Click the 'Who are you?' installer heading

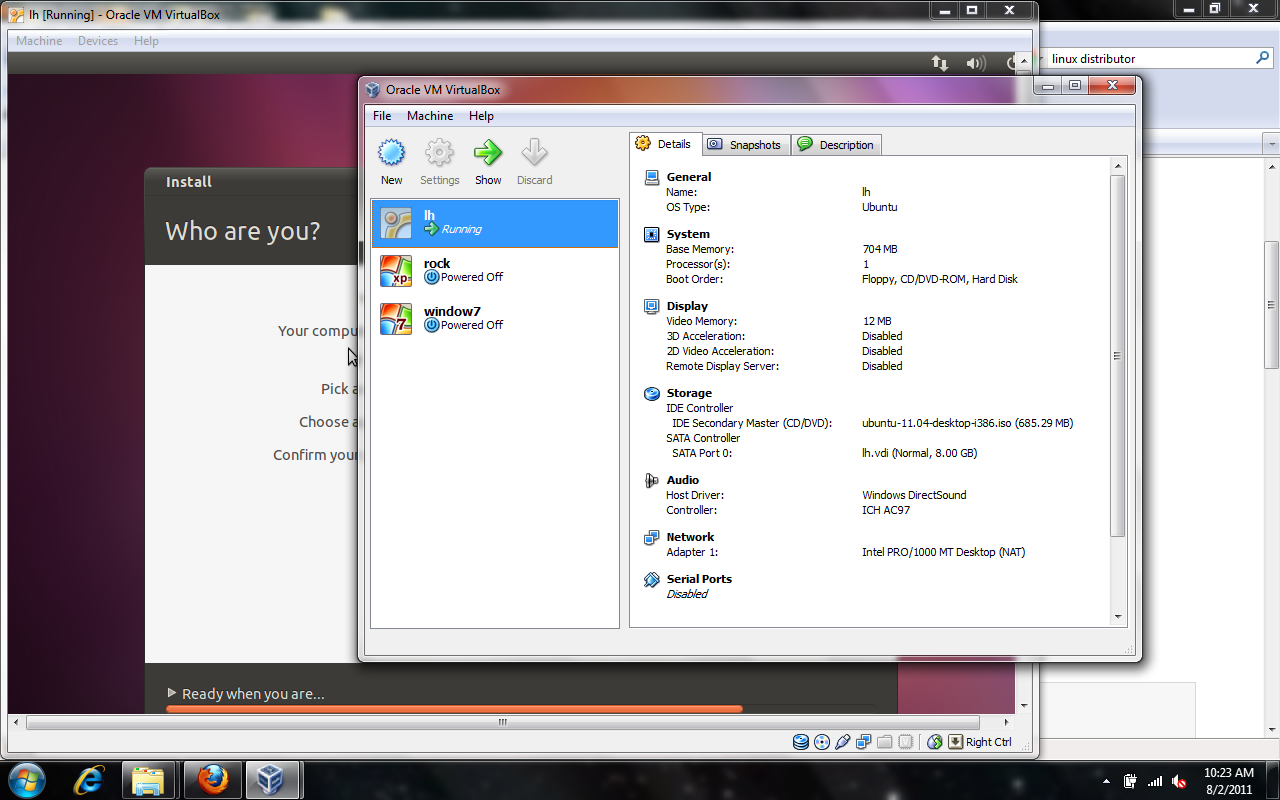(243, 231)
